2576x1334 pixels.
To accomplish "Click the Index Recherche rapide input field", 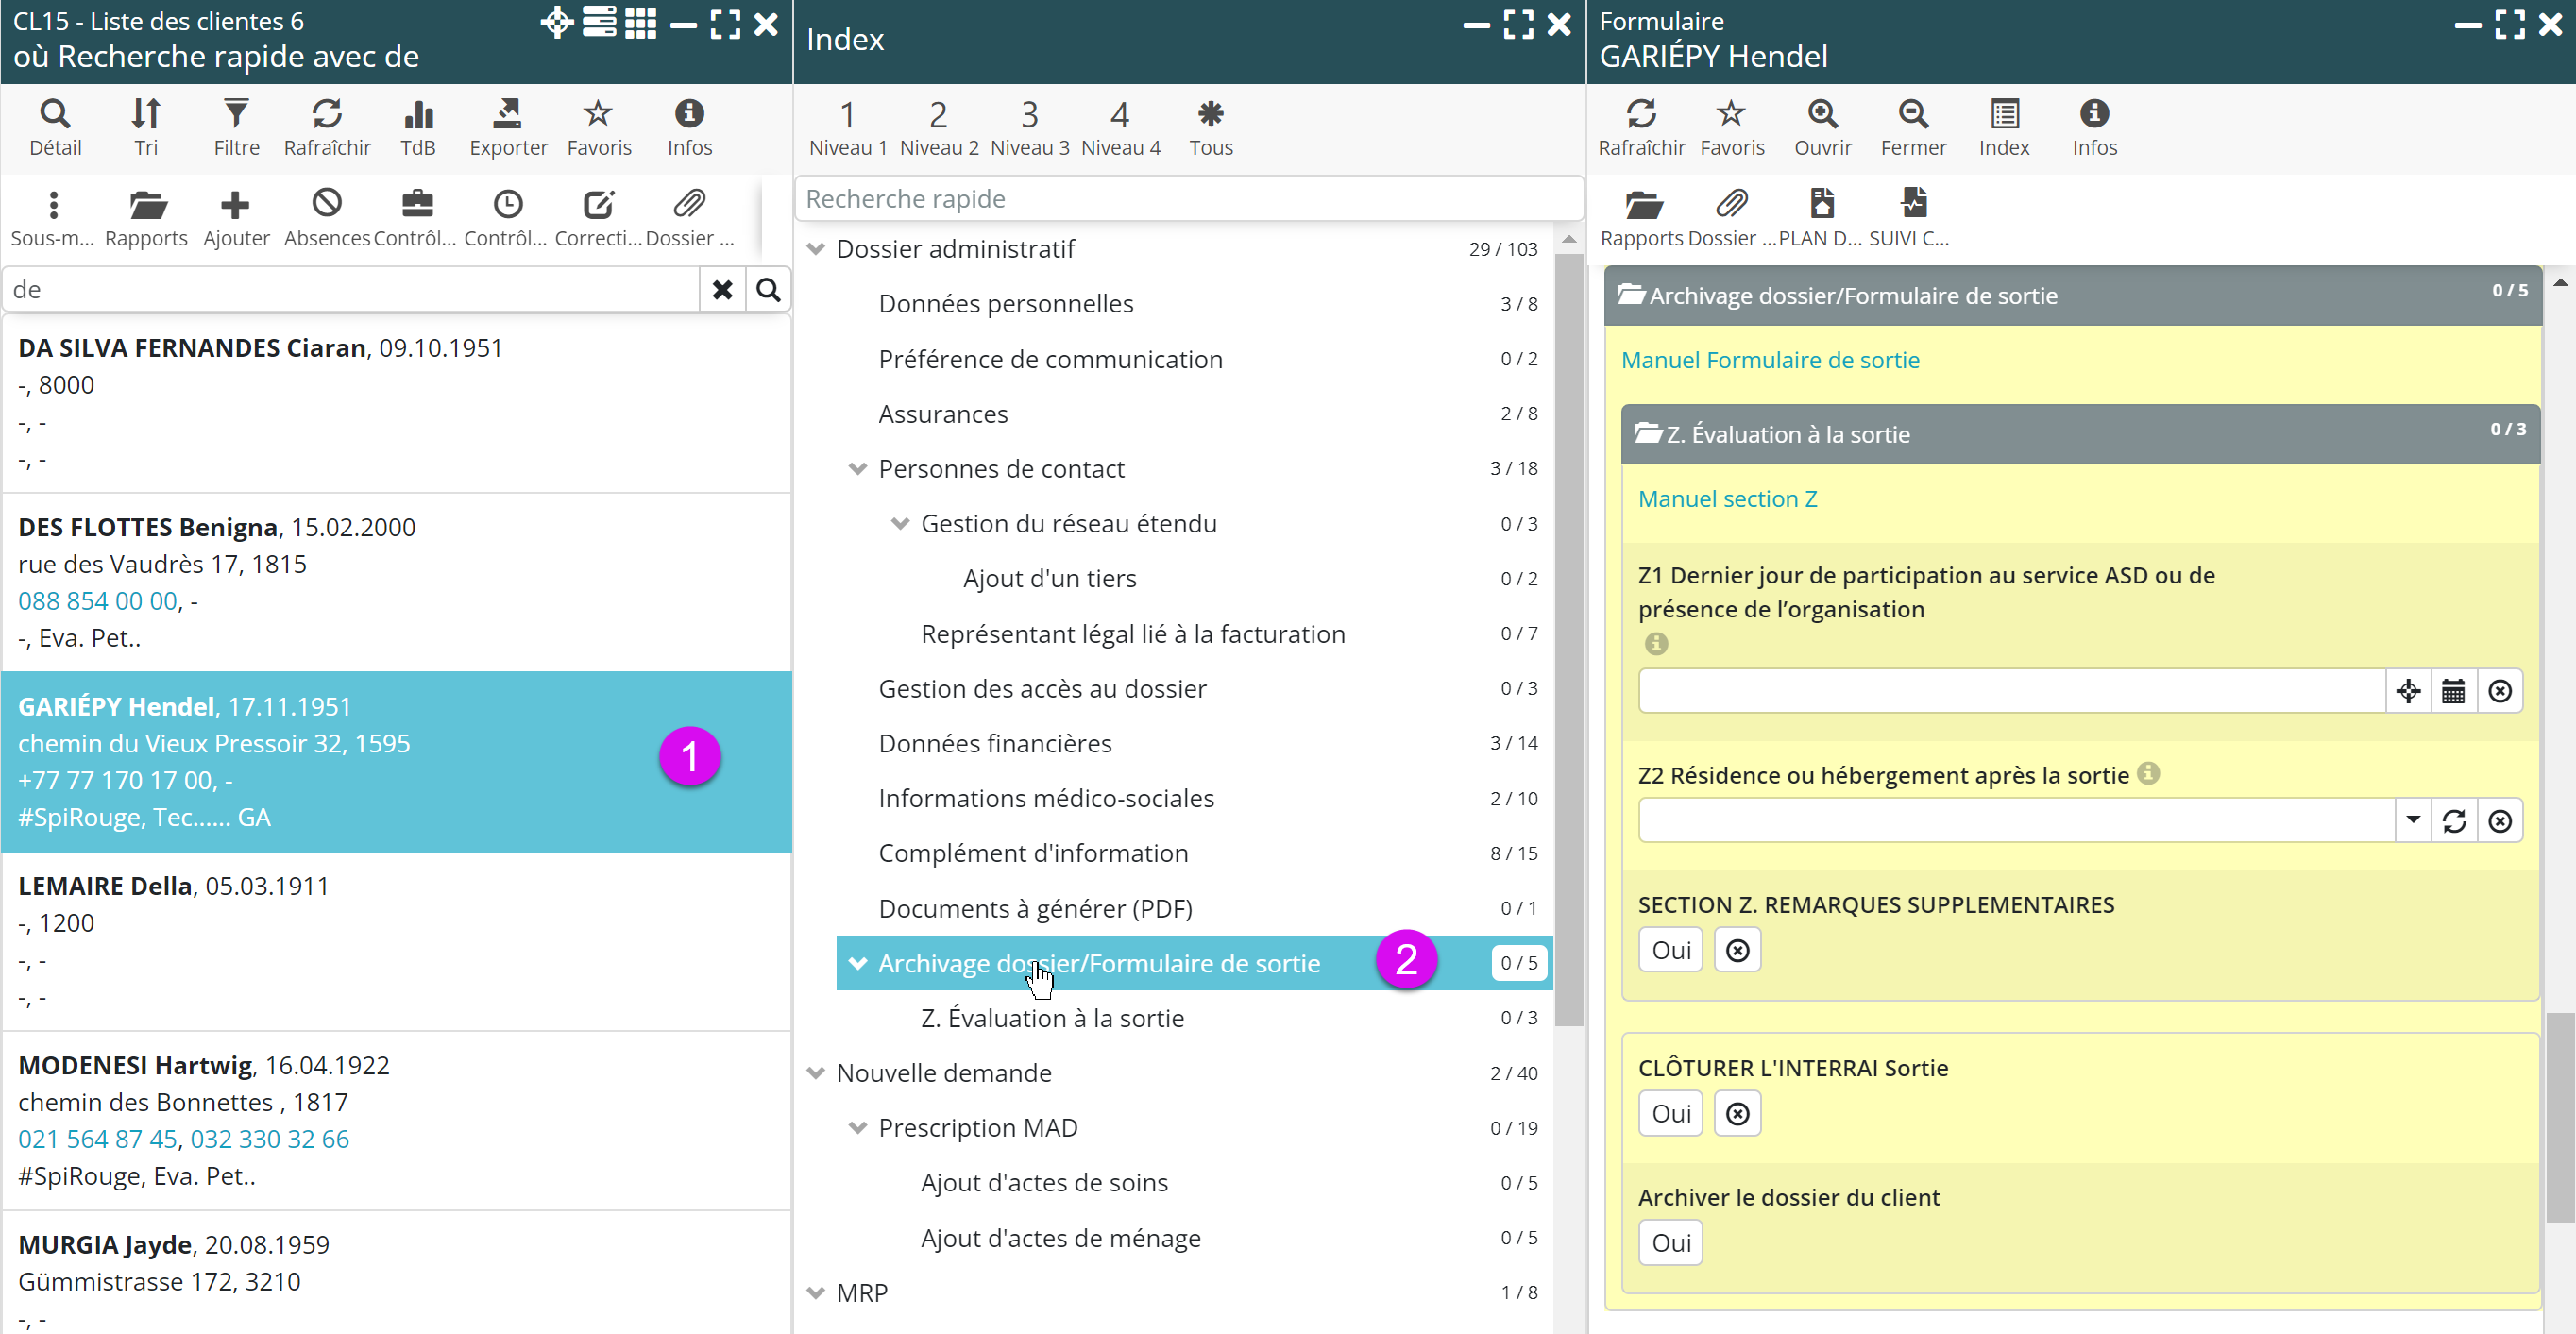I will pos(1188,199).
